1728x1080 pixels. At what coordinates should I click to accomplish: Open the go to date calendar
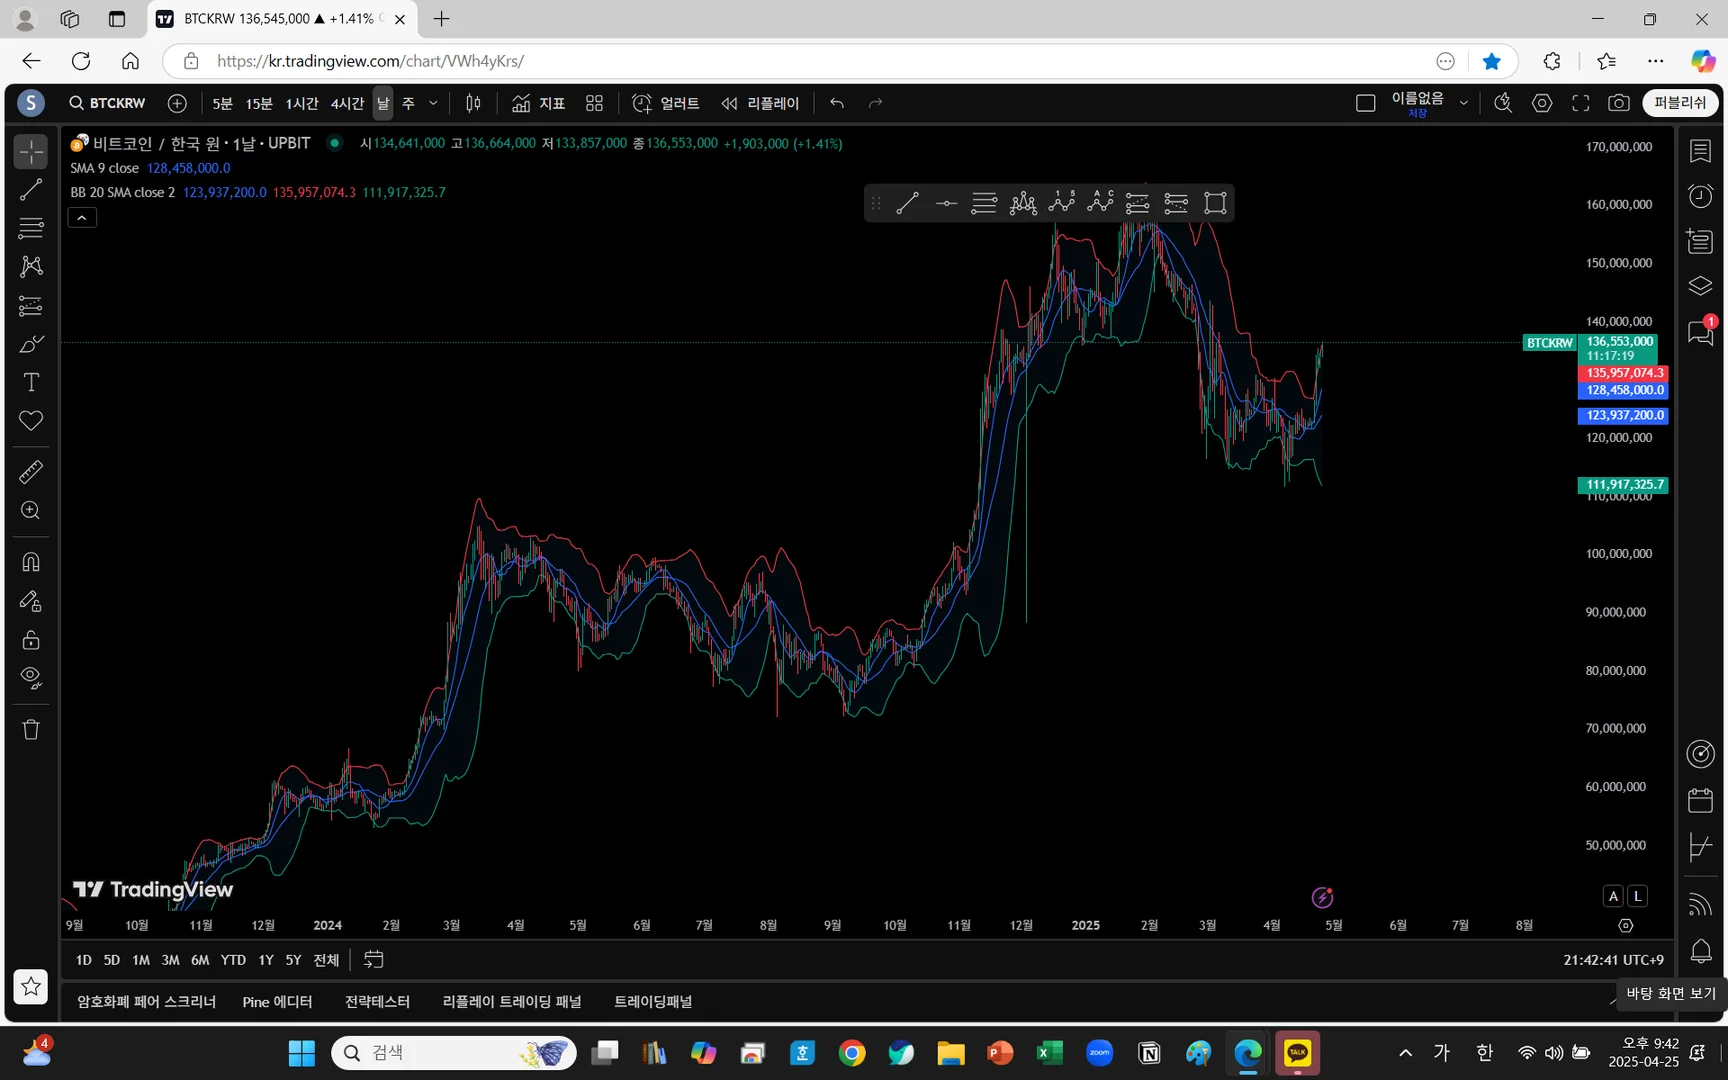pos(373,960)
